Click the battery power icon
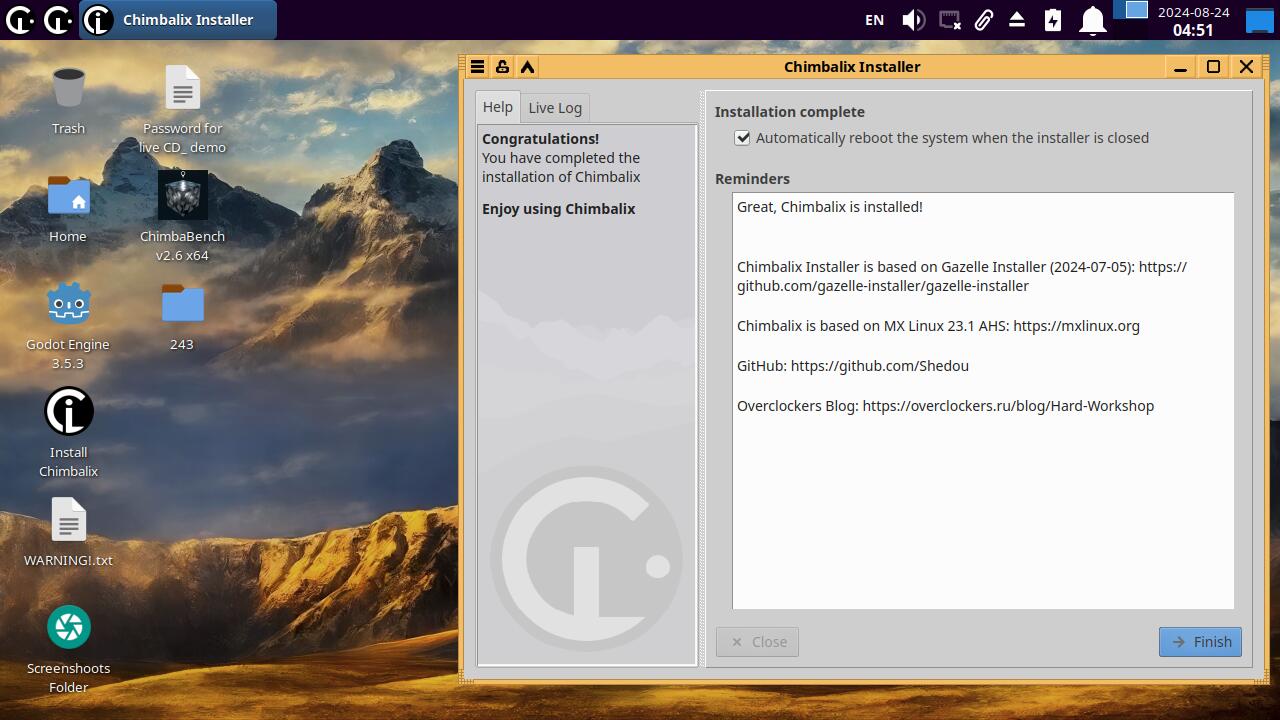 [x=1053, y=20]
